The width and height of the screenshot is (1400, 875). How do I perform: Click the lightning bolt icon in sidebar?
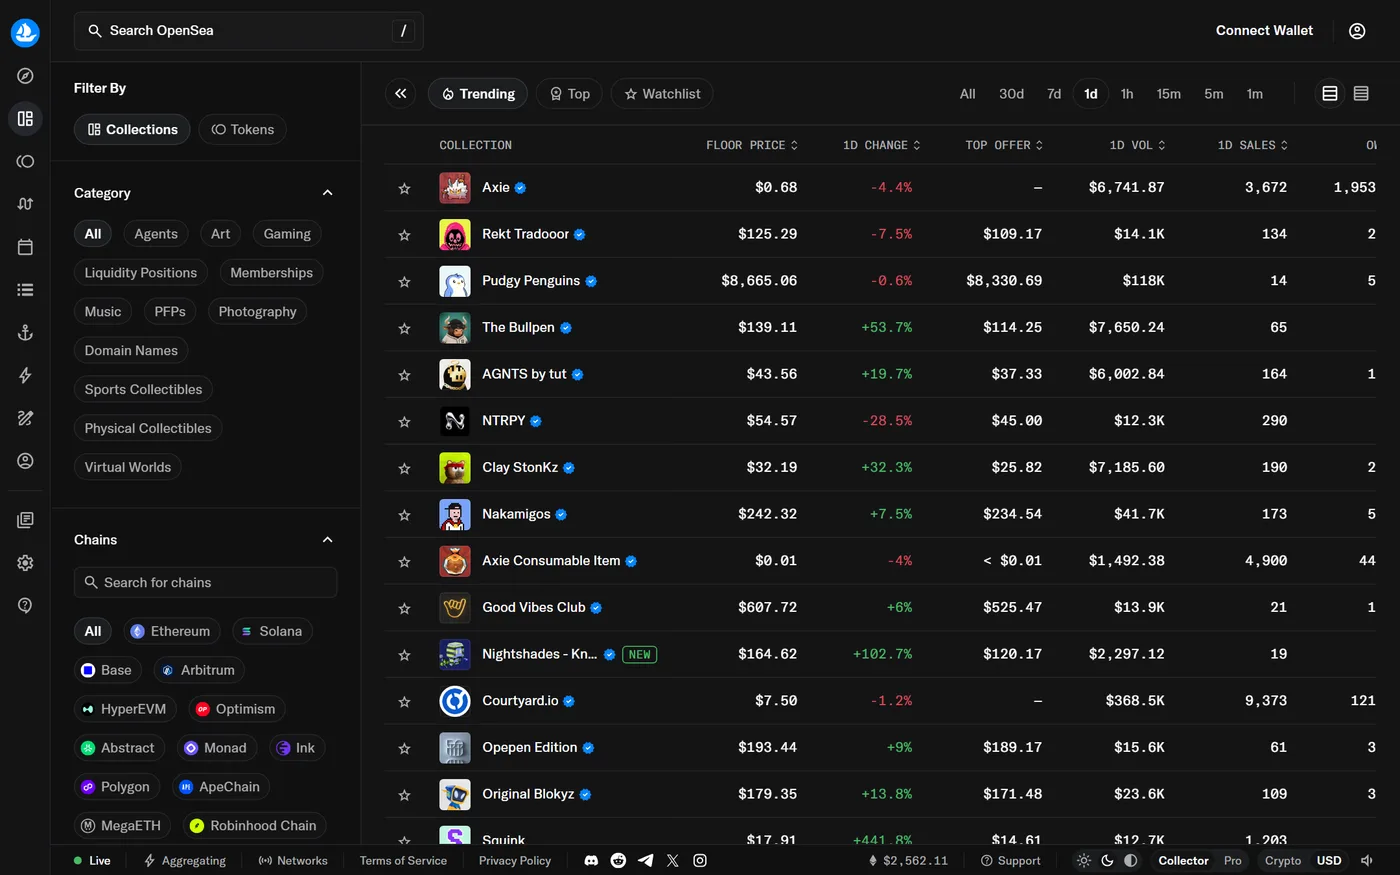(25, 376)
